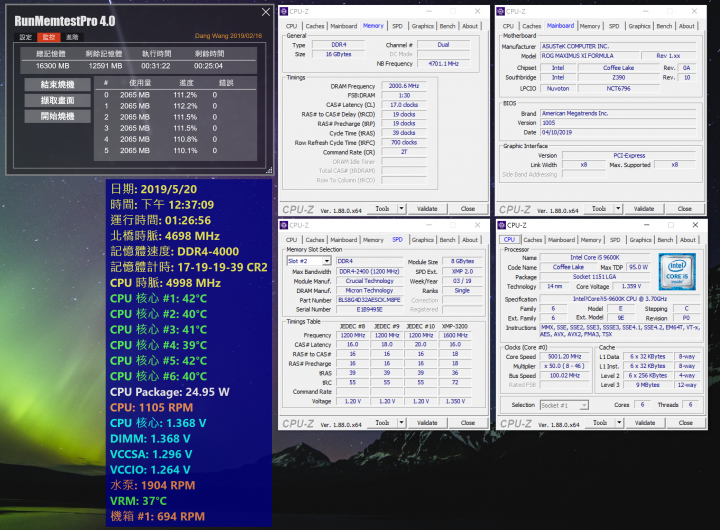The image size is (720, 530).
Task: Switch to the Caches tab in the processor window
Action: point(533,240)
